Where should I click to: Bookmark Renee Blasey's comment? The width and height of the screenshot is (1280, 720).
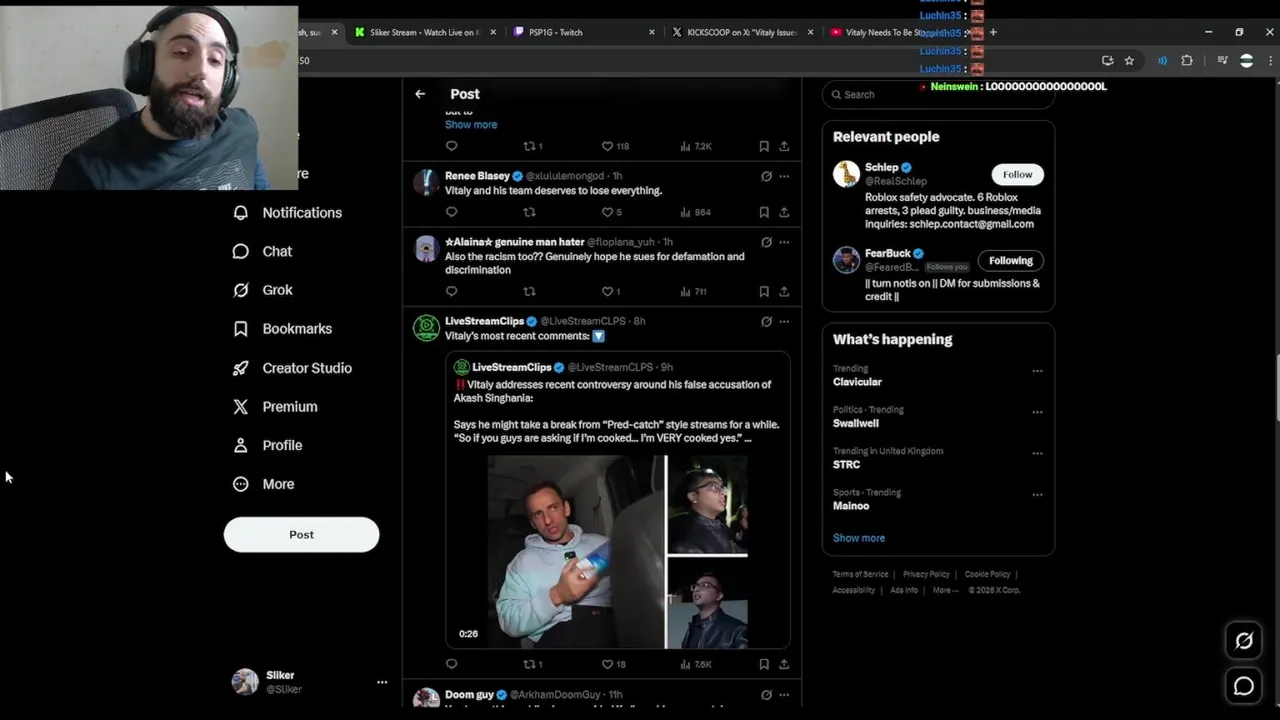764,212
